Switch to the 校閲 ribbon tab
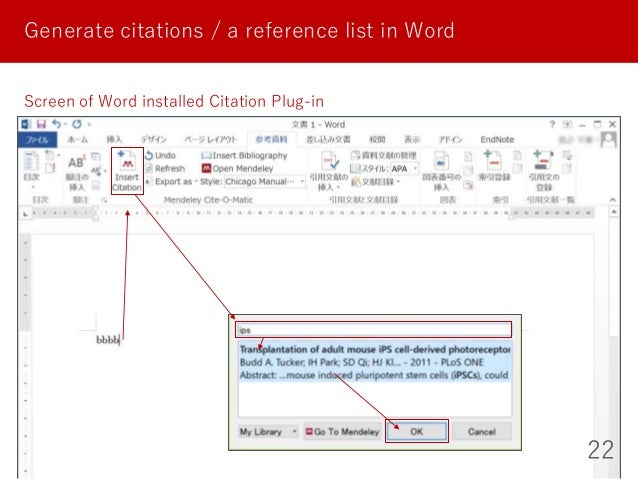 point(377,140)
